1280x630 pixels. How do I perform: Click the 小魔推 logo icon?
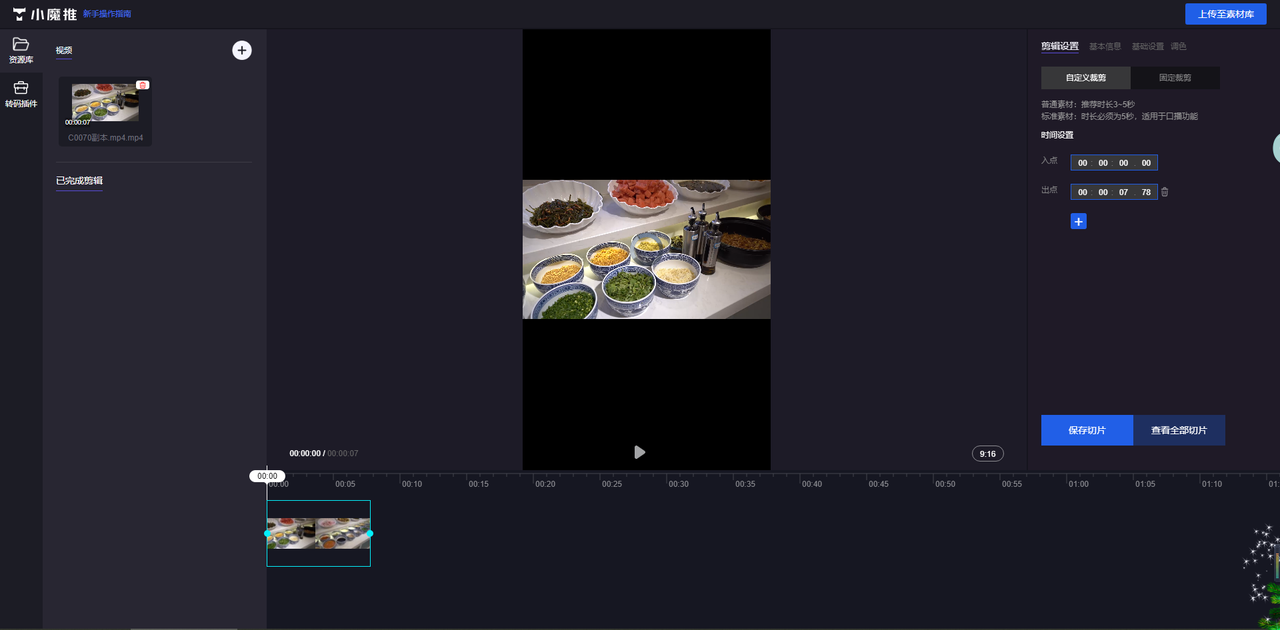click(x=19, y=14)
